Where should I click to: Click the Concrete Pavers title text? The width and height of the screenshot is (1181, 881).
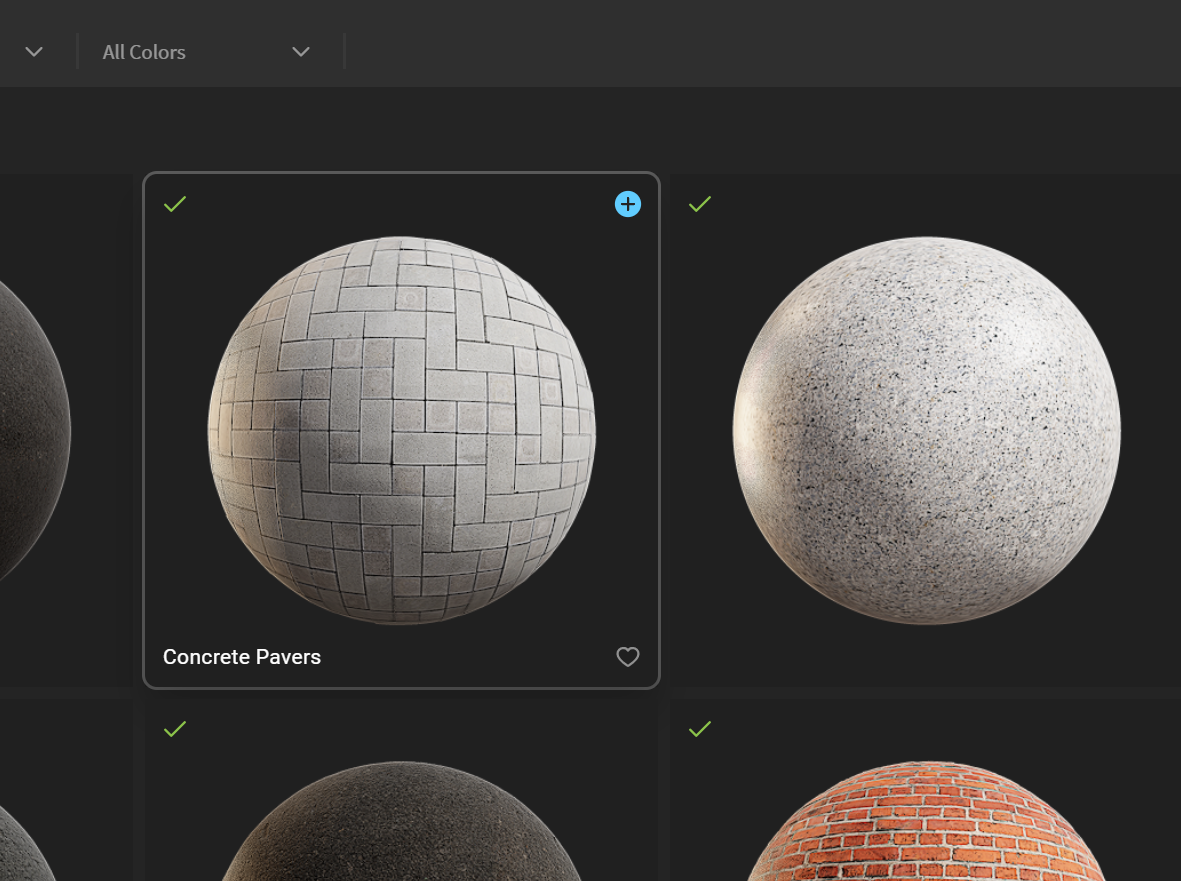[242, 657]
